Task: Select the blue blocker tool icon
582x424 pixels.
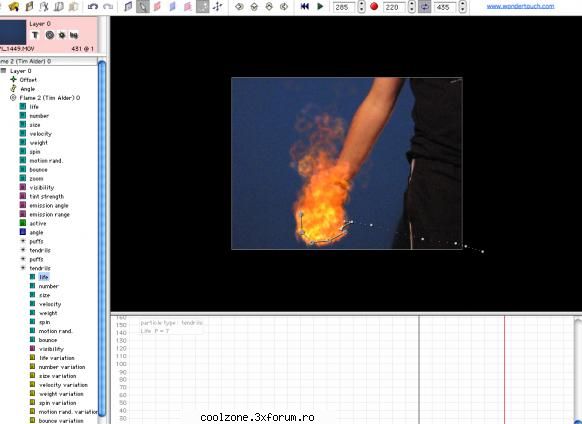Action: [173, 6]
